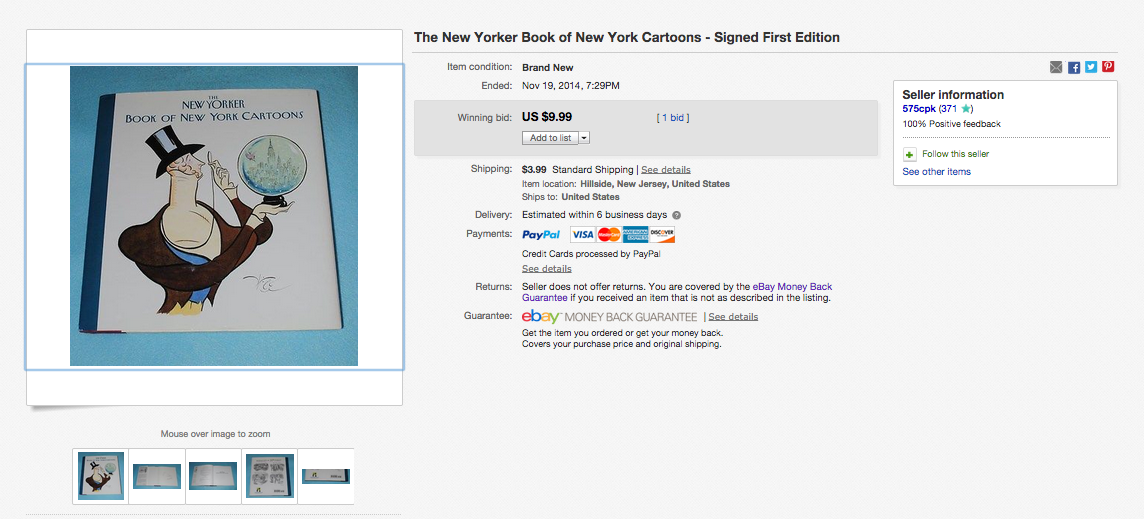
Task: Click the Add to list button
Action: [x=551, y=138]
